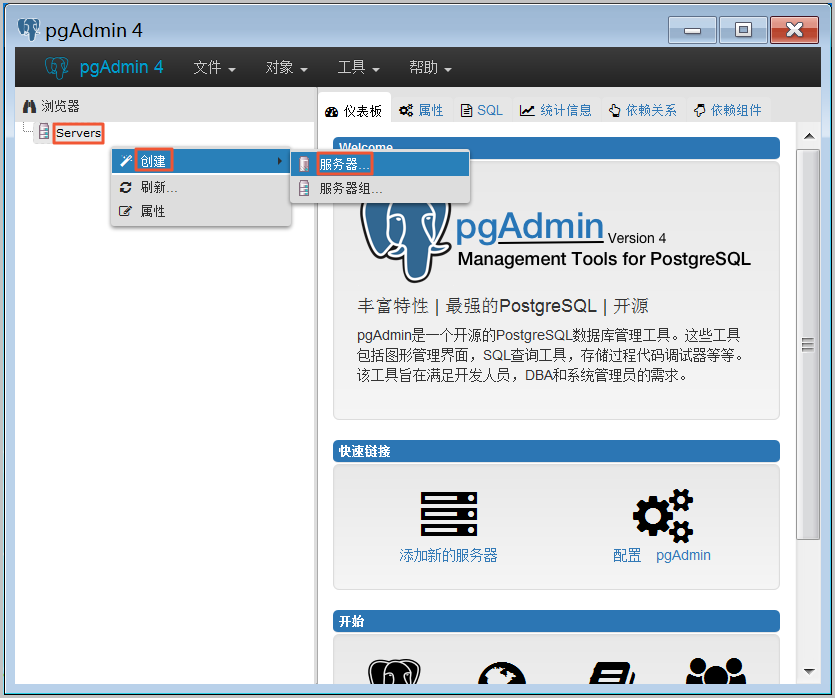Click the globe icon in 开始 section
Viewport: 835px width, 698px height.
coord(502,672)
